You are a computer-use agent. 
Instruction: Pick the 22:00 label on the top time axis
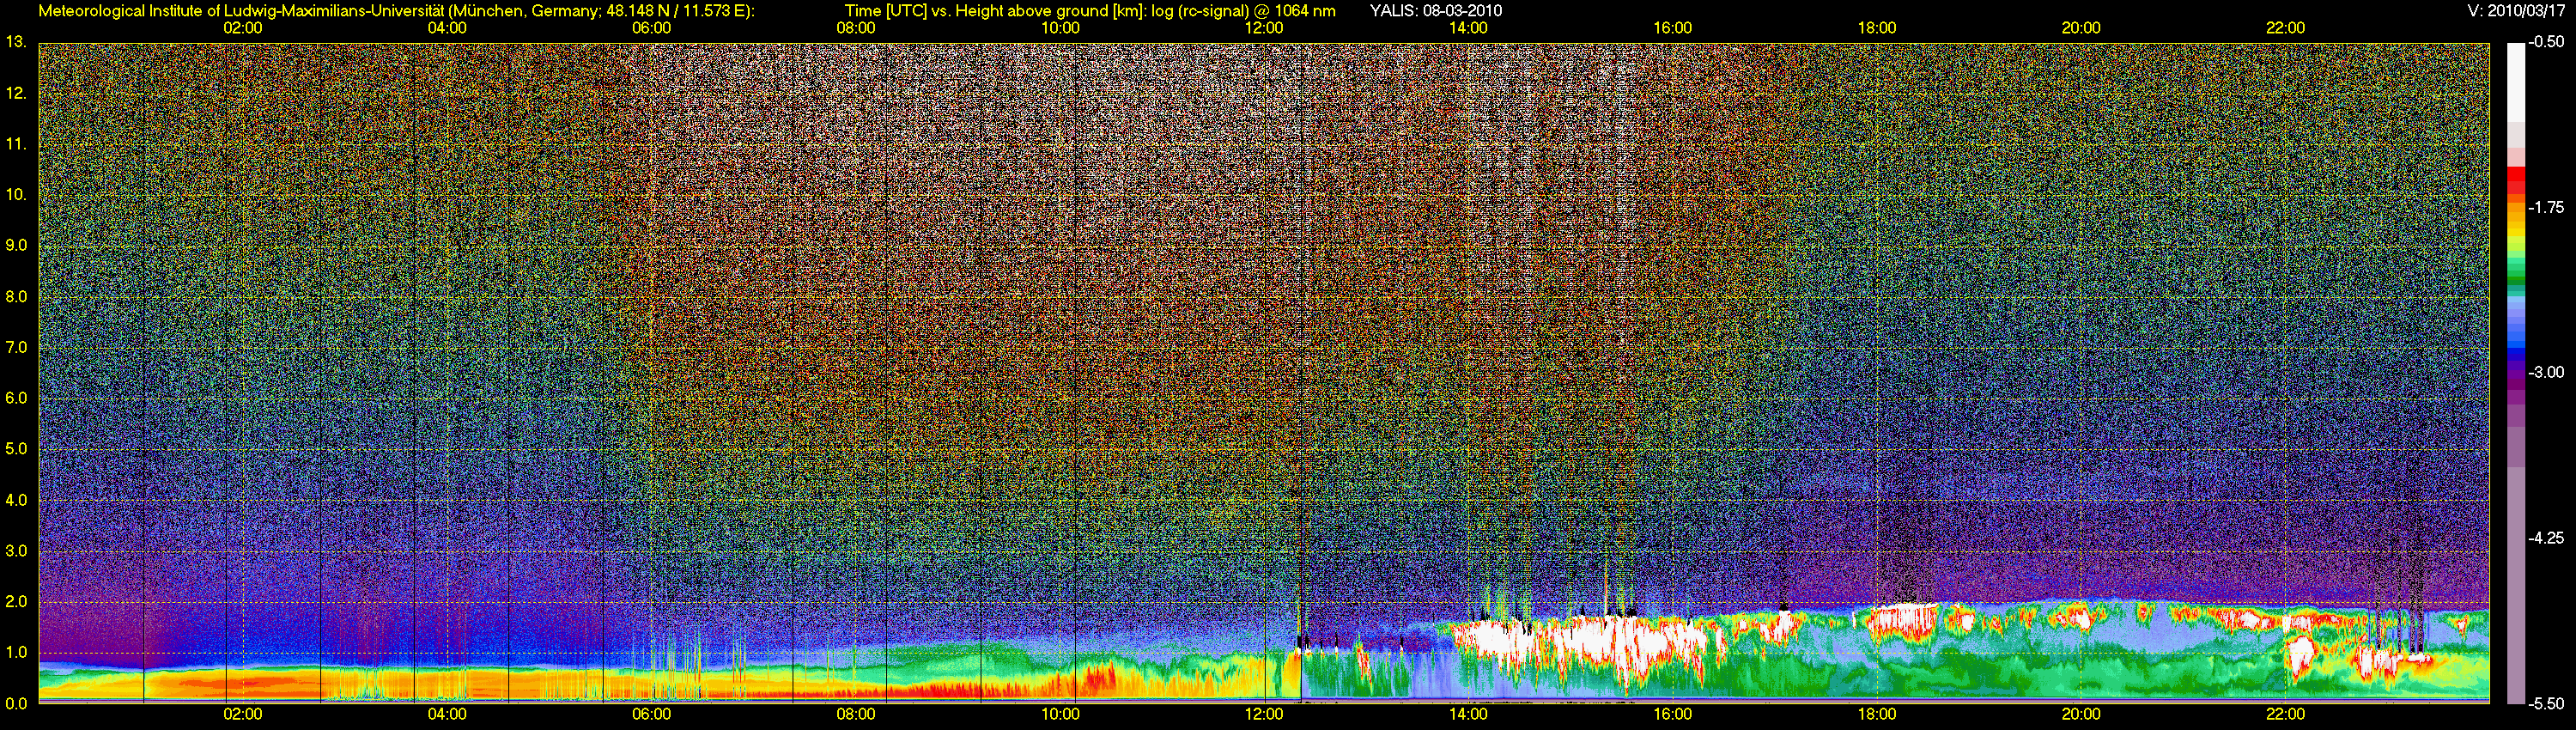coord(2285,28)
